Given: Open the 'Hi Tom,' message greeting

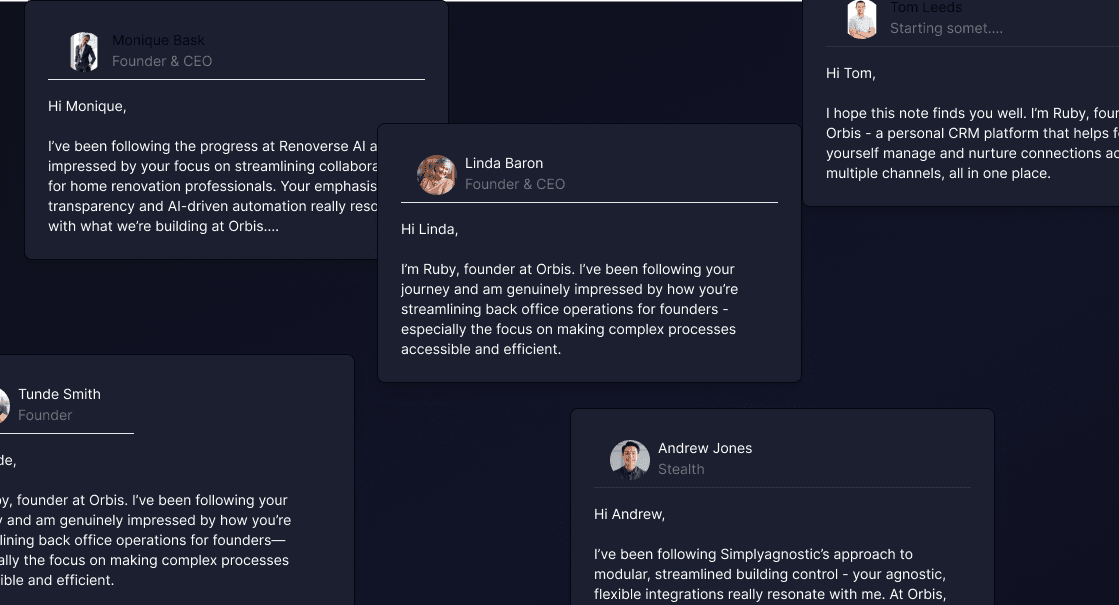Looking at the screenshot, I should tap(850, 73).
